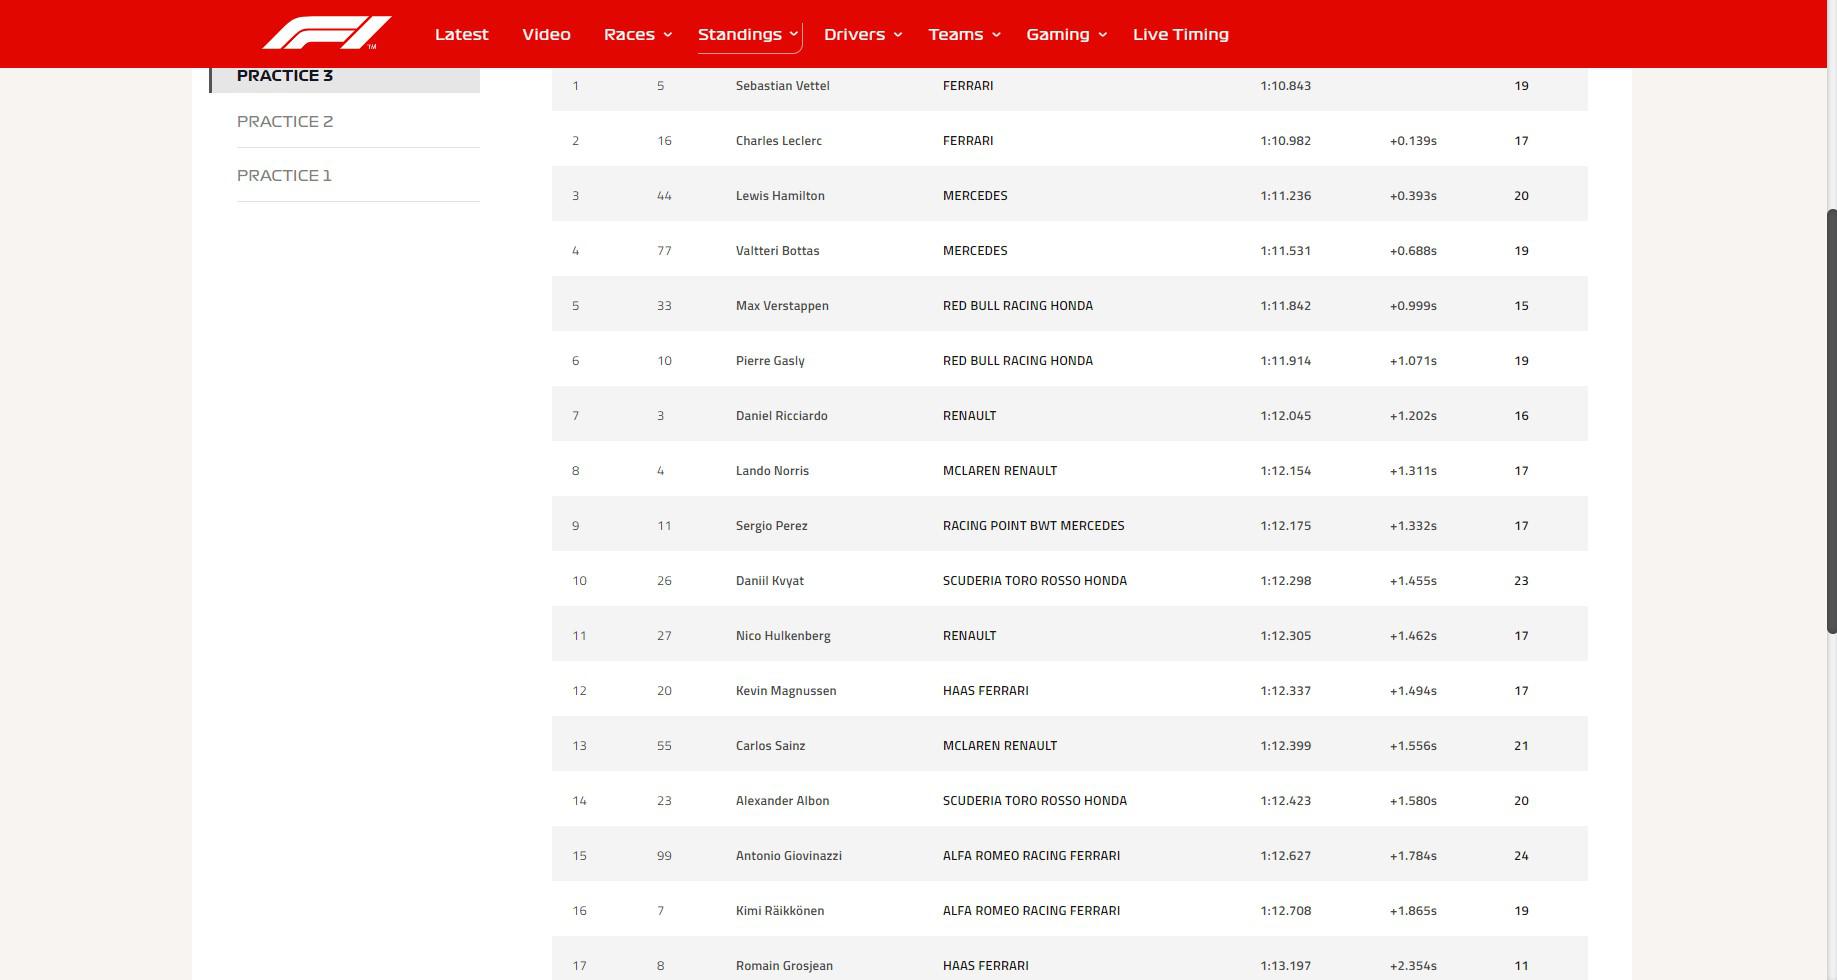Click the F1 logo
The width and height of the screenshot is (1837, 980).
point(327,33)
